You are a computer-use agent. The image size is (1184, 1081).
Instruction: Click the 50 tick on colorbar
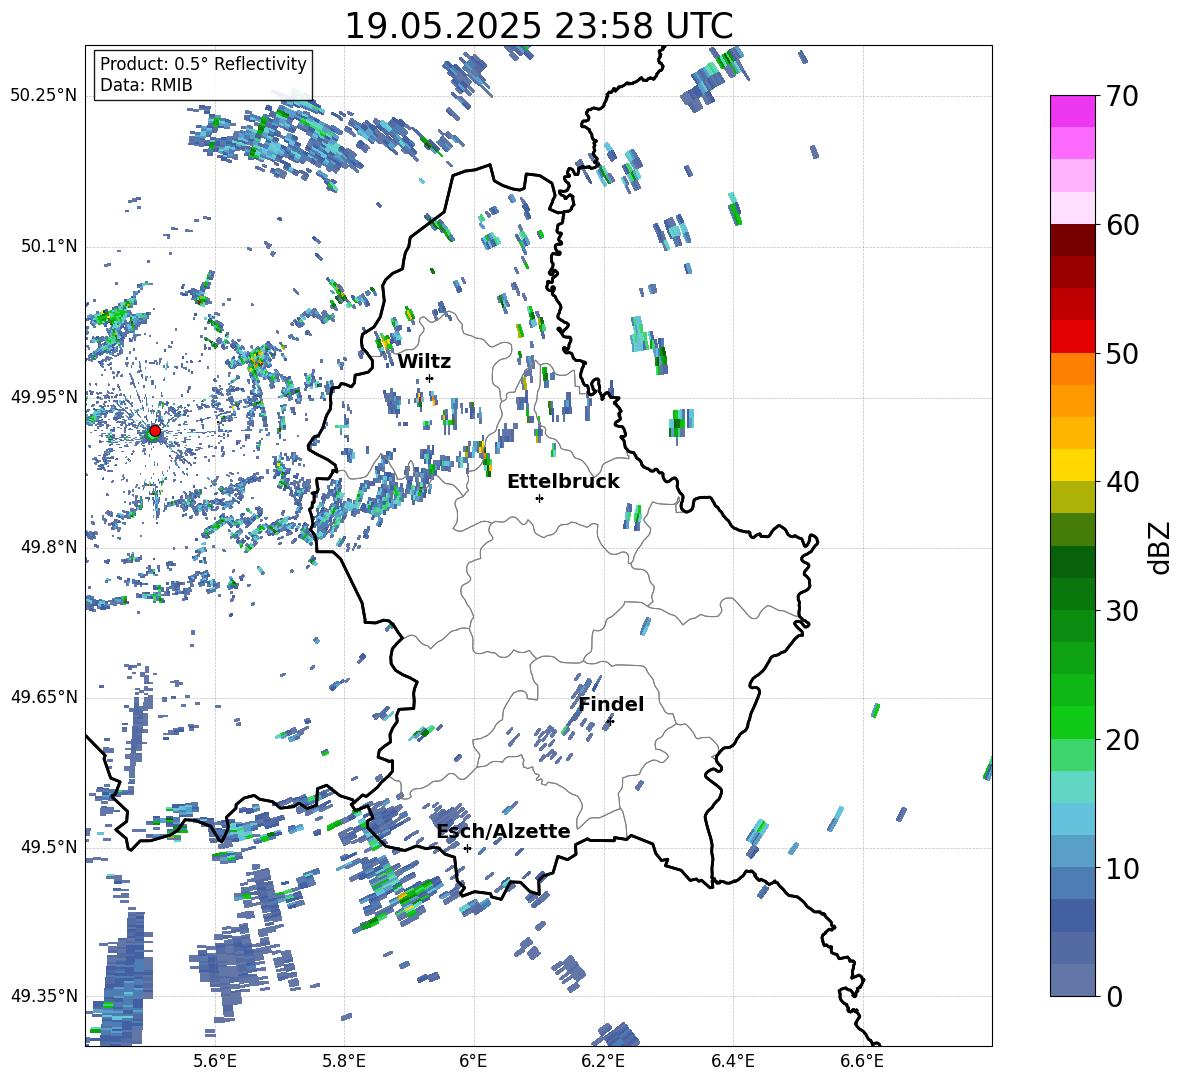pos(1122,354)
